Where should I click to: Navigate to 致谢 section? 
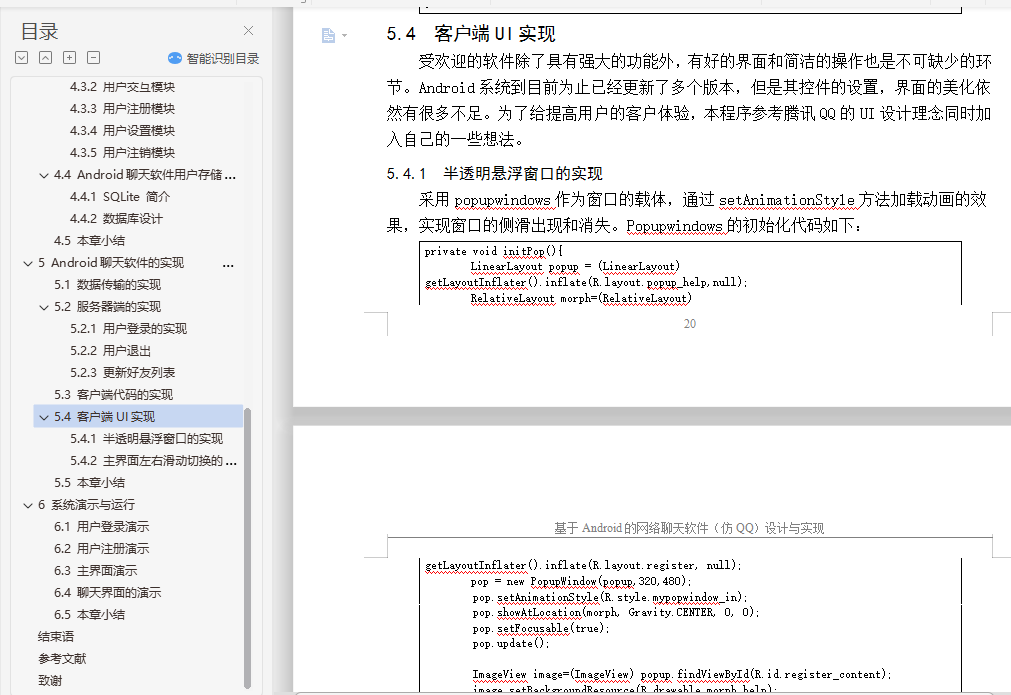tap(50, 680)
